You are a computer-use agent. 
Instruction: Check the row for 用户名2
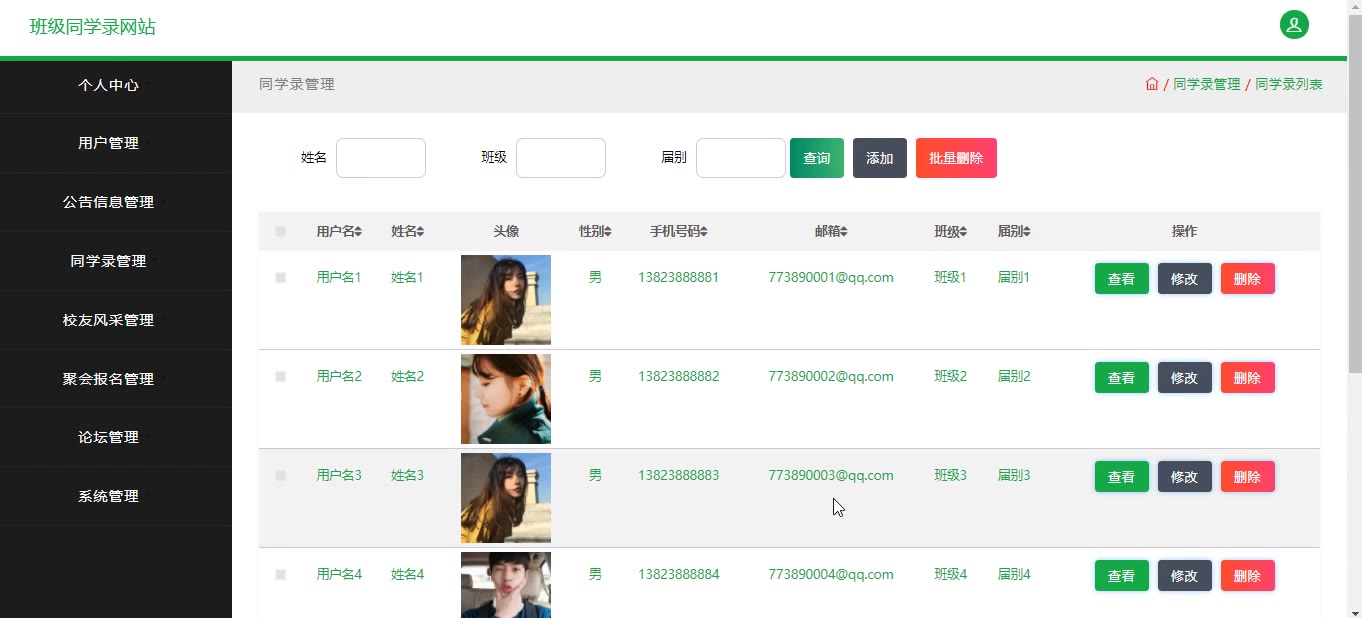tap(281, 377)
